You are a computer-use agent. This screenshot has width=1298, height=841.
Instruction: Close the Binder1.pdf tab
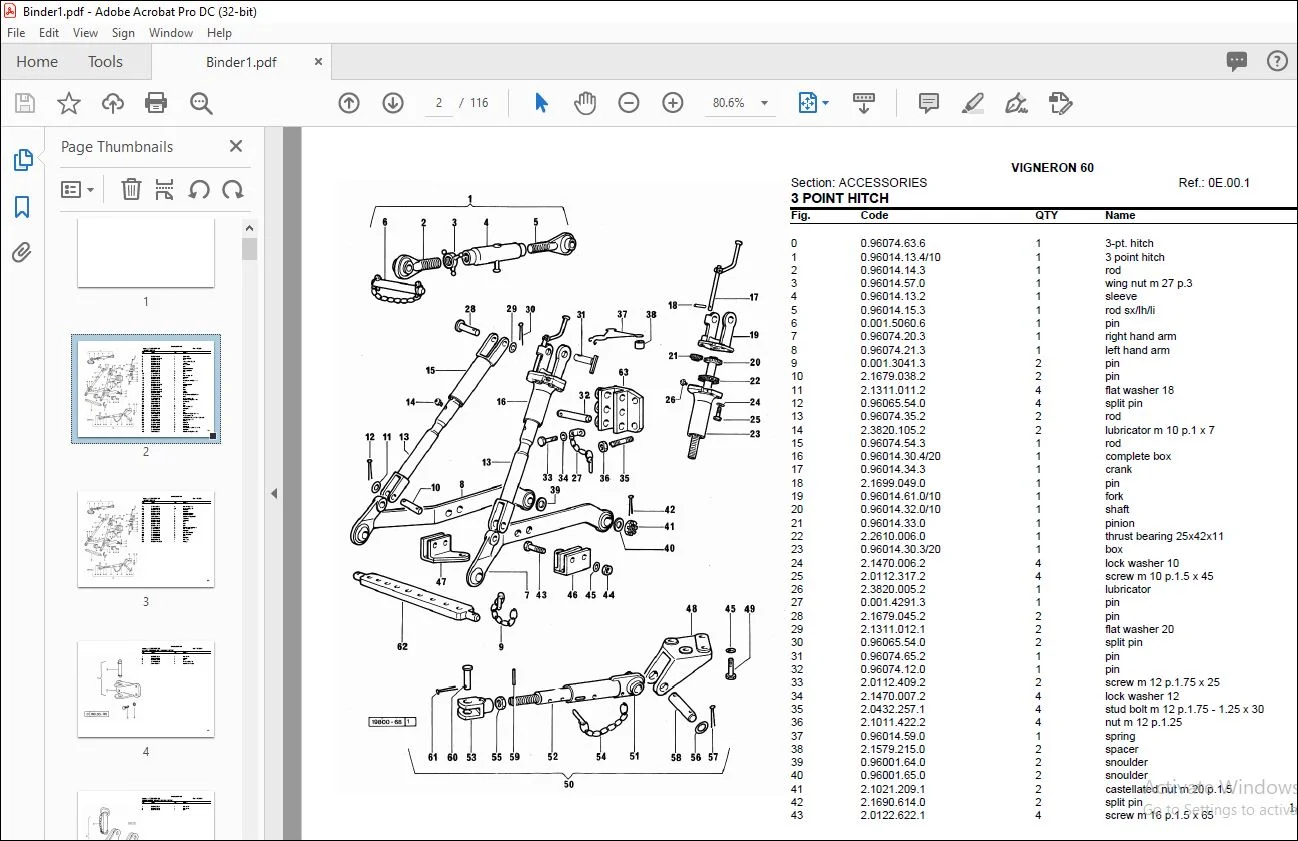click(319, 61)
